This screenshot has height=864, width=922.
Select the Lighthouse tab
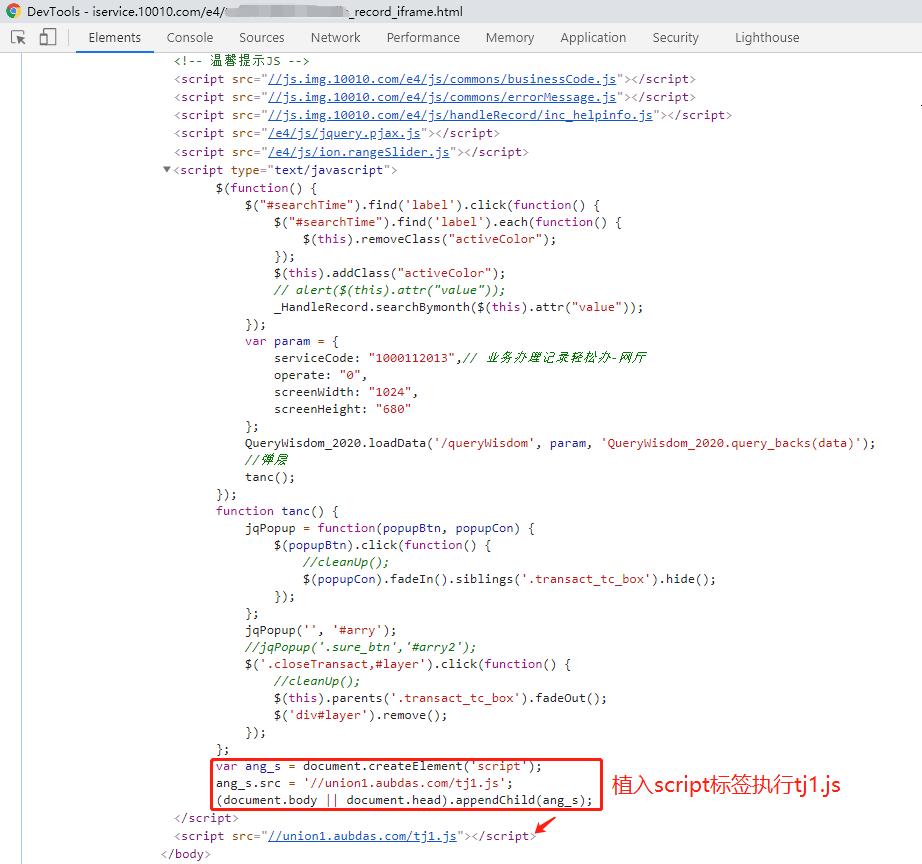[x=767, y=38]
